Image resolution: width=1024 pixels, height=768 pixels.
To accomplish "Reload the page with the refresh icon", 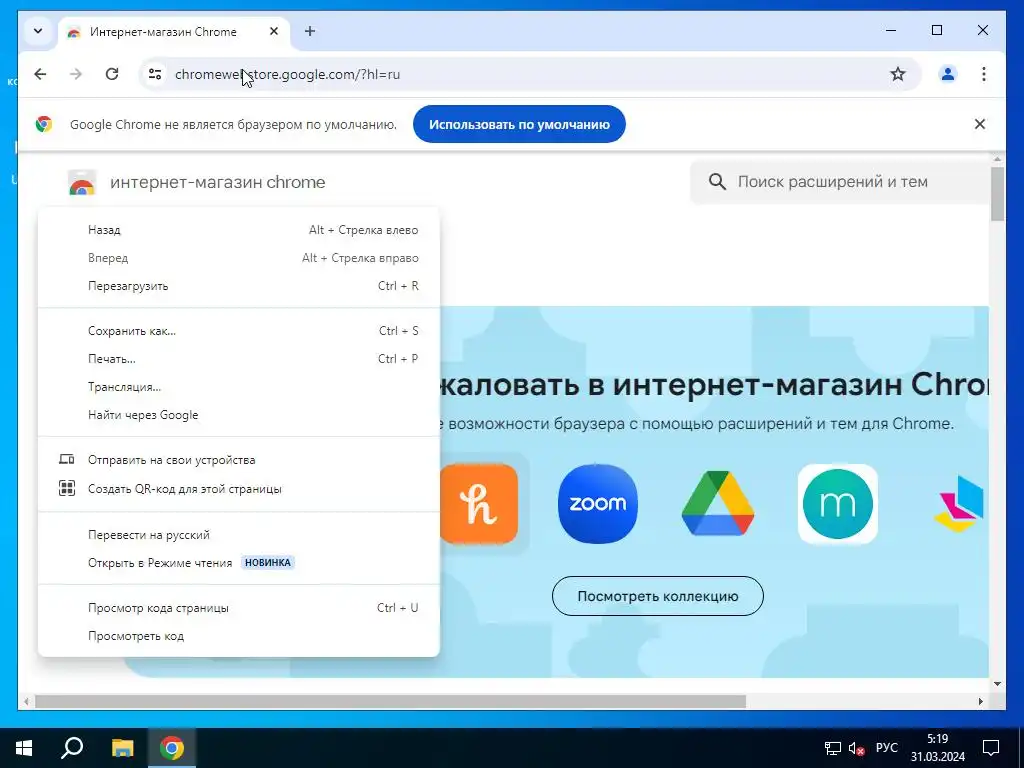I will pyautogui.click(x=112, y=74).
